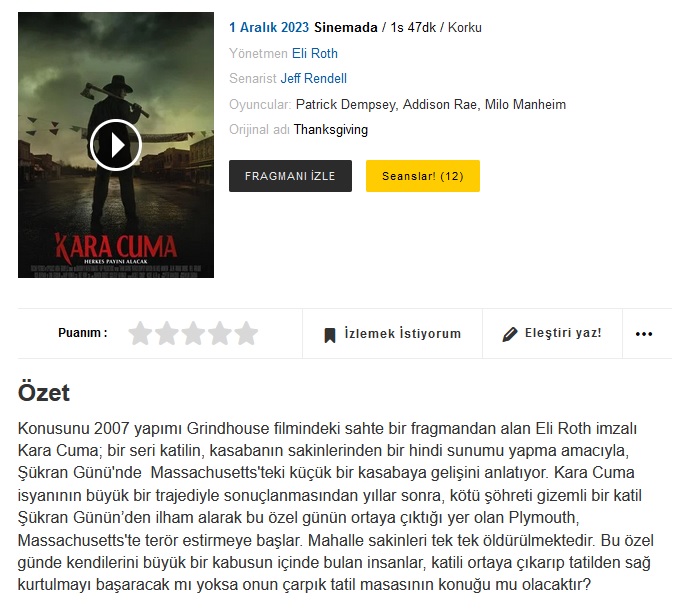Click the Korku genre label

coord(465,27)
